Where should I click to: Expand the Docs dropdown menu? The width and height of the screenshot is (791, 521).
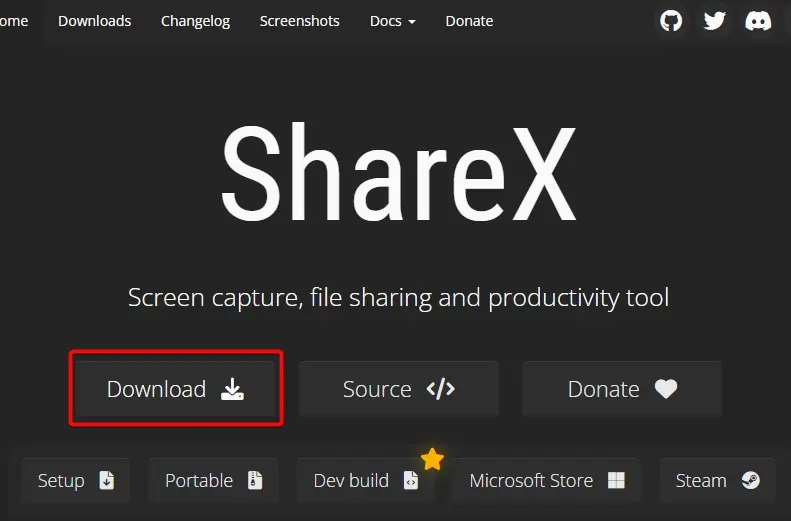[x=392, y=21]
